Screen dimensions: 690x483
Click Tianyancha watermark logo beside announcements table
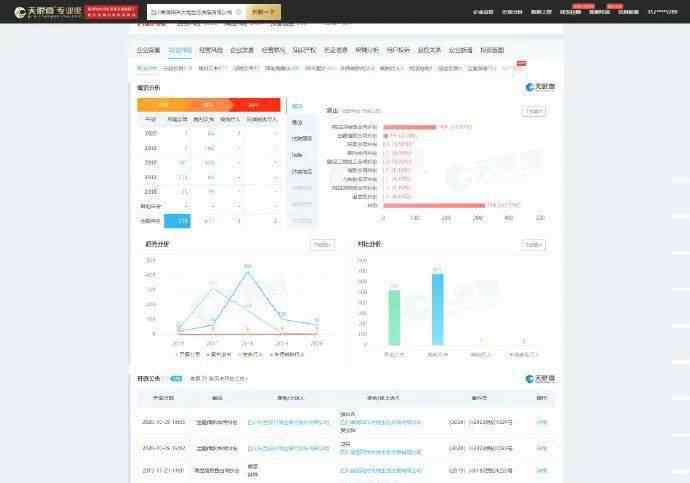point(540,379)
